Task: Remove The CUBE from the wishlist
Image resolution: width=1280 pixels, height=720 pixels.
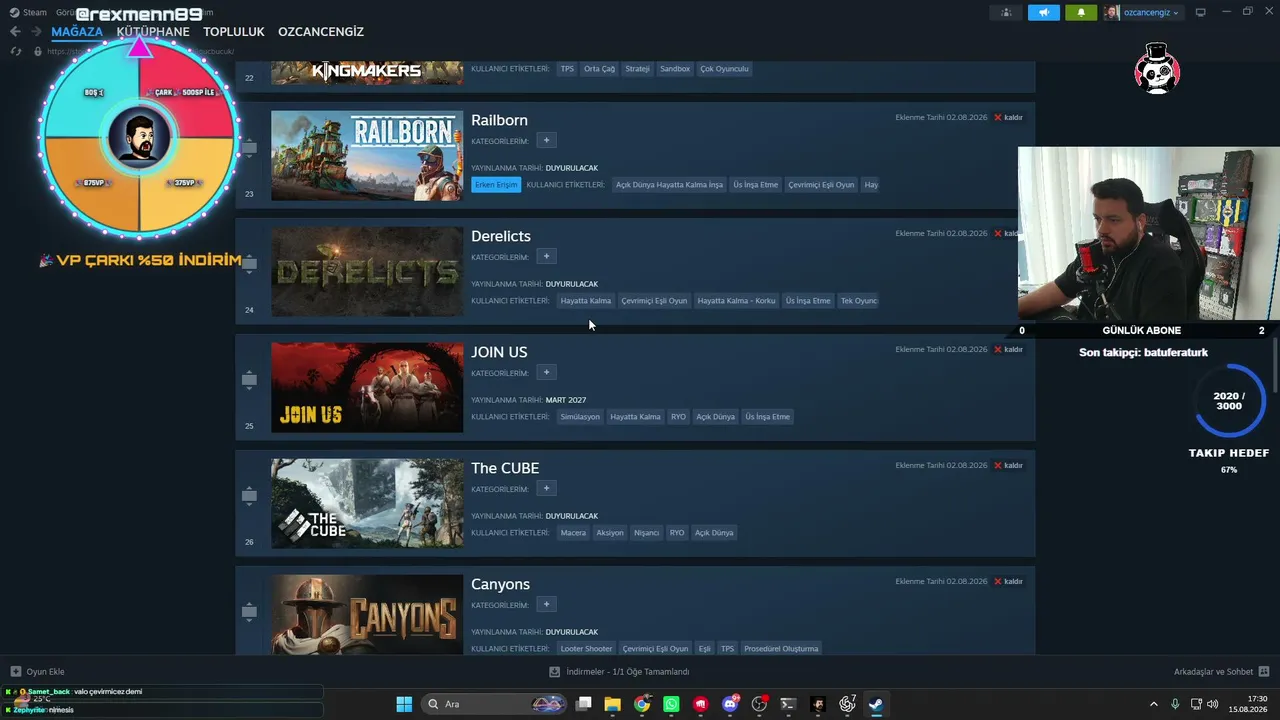Action: pos(1008,466)
